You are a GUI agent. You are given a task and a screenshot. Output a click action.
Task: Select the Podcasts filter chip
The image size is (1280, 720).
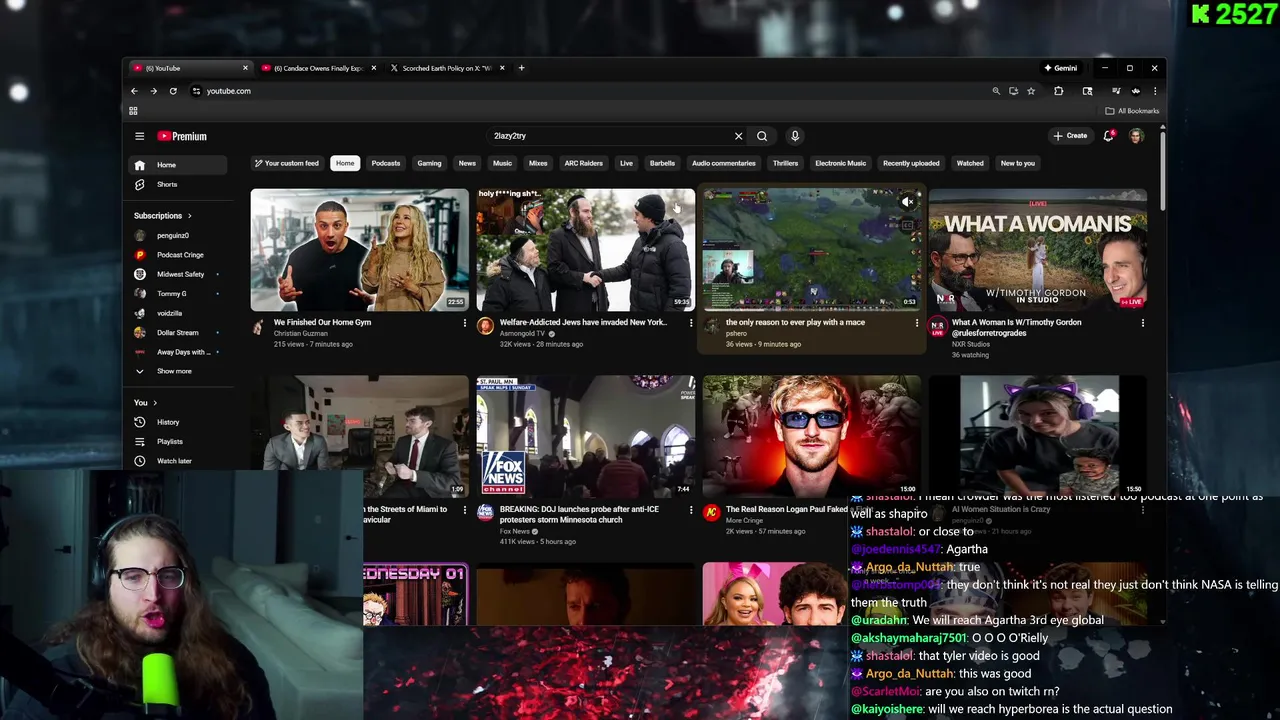[386, 163]
